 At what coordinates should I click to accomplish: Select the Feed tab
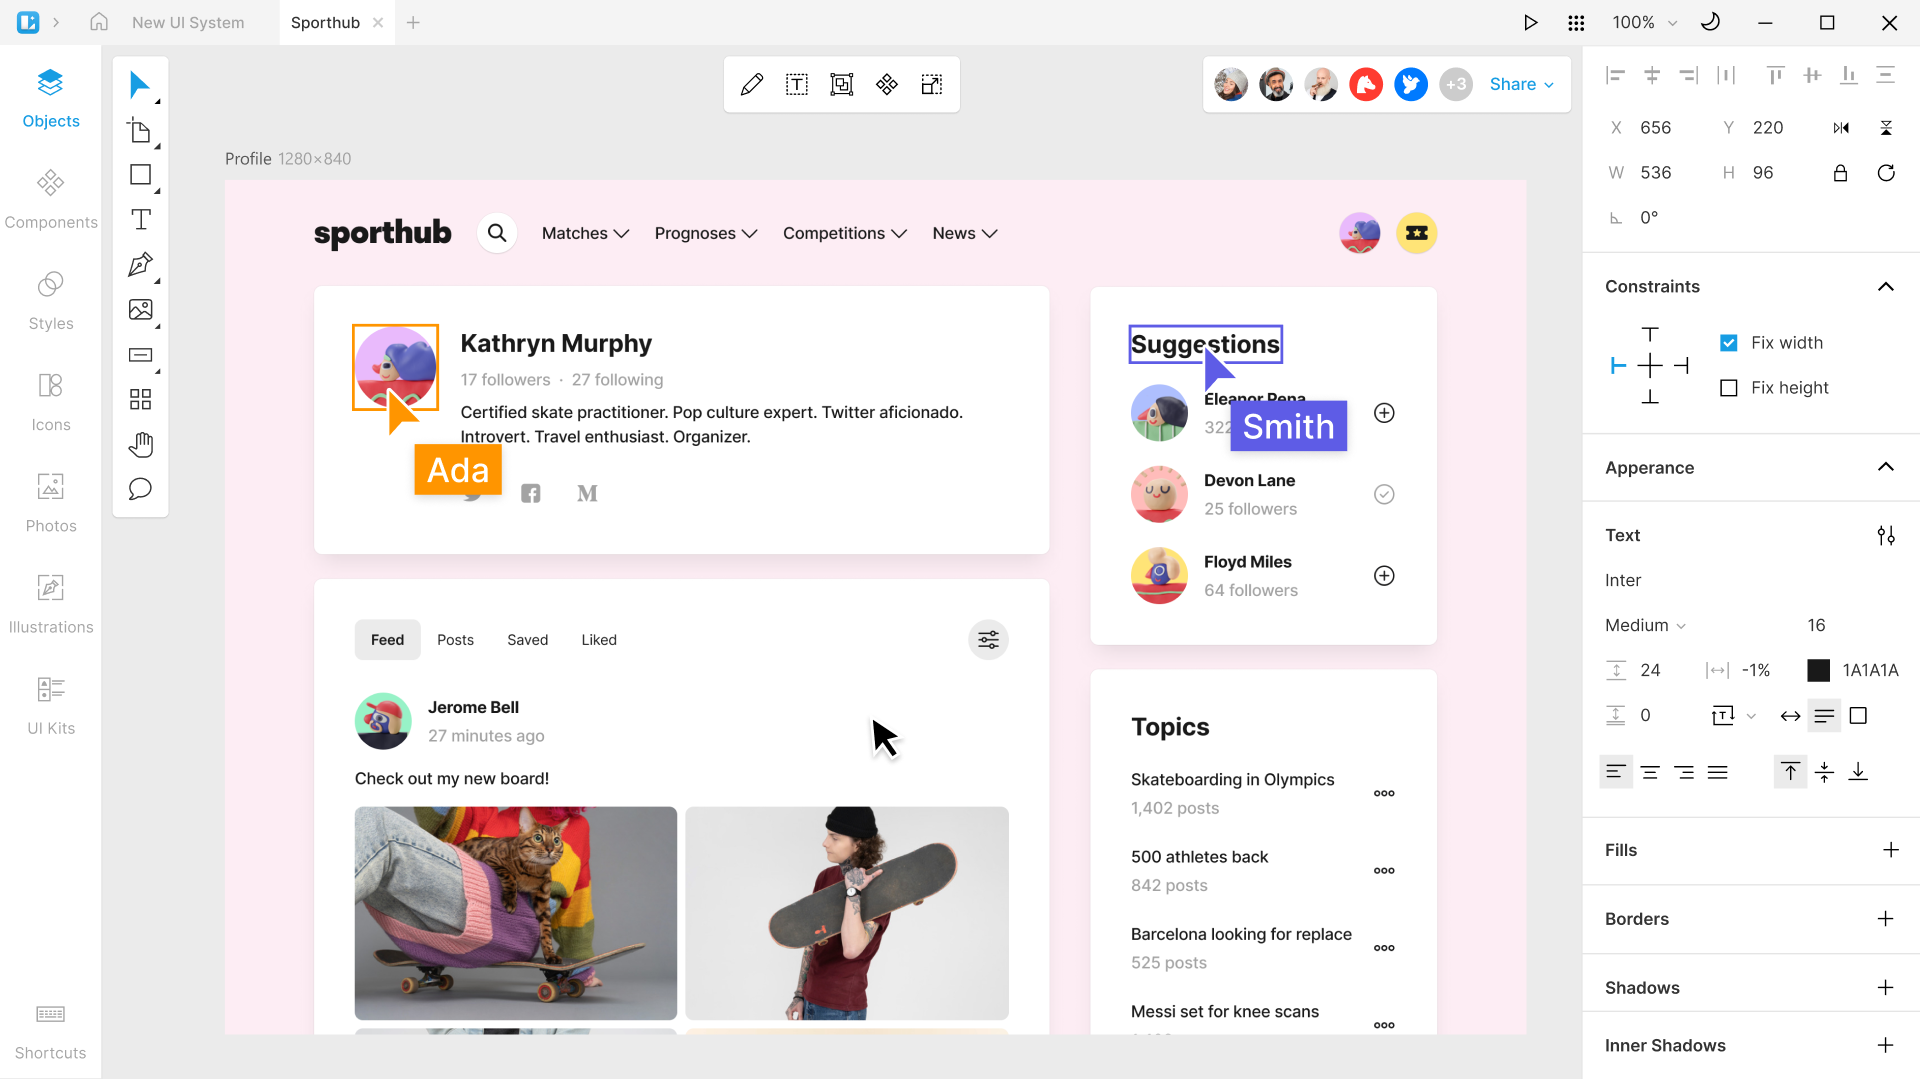click(388, 640)
